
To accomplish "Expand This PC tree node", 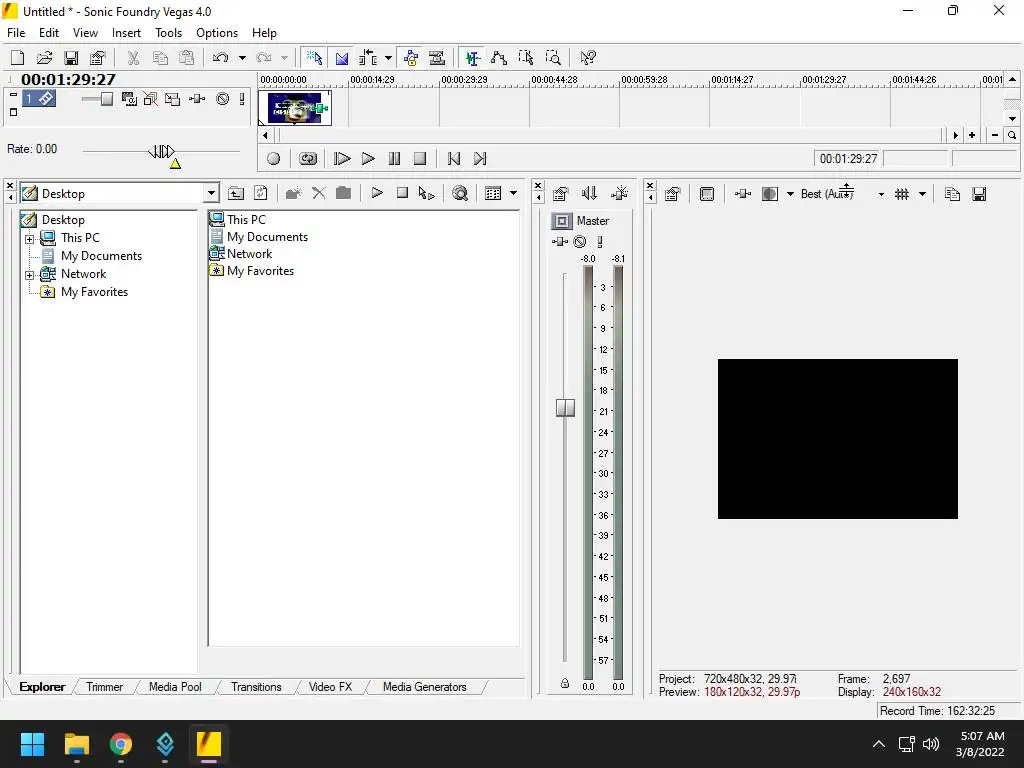I will 29,239.
